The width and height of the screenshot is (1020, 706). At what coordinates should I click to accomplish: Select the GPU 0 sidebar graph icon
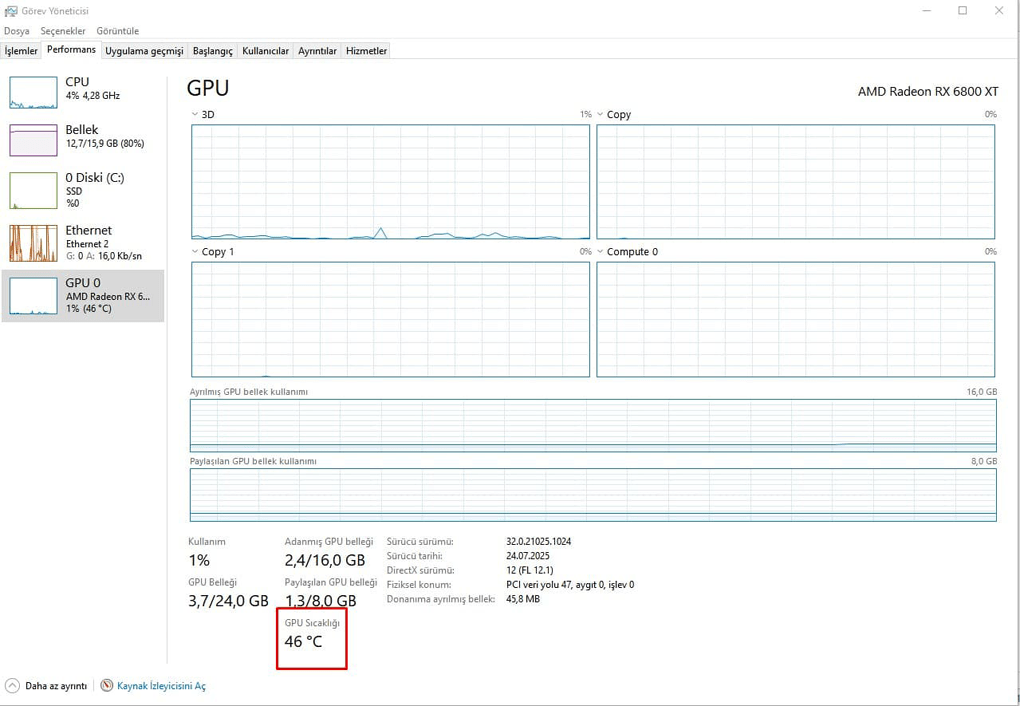pyautogui.click(x=33, y=296)
